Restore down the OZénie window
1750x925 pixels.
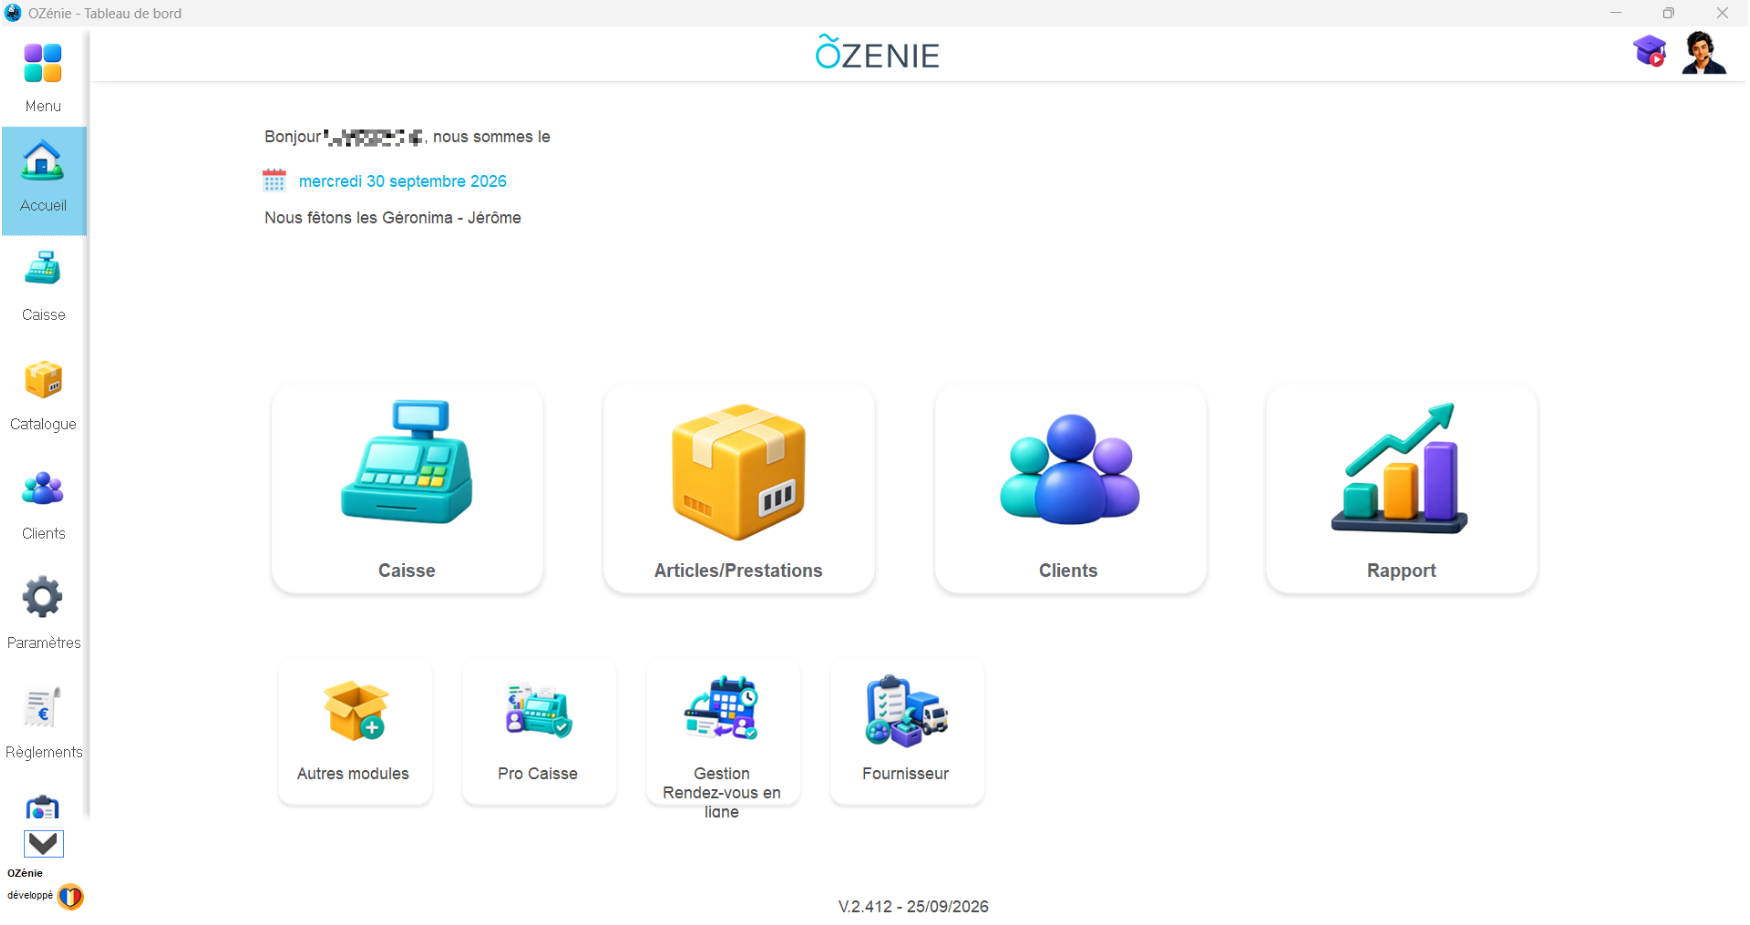coord(1668,13)
